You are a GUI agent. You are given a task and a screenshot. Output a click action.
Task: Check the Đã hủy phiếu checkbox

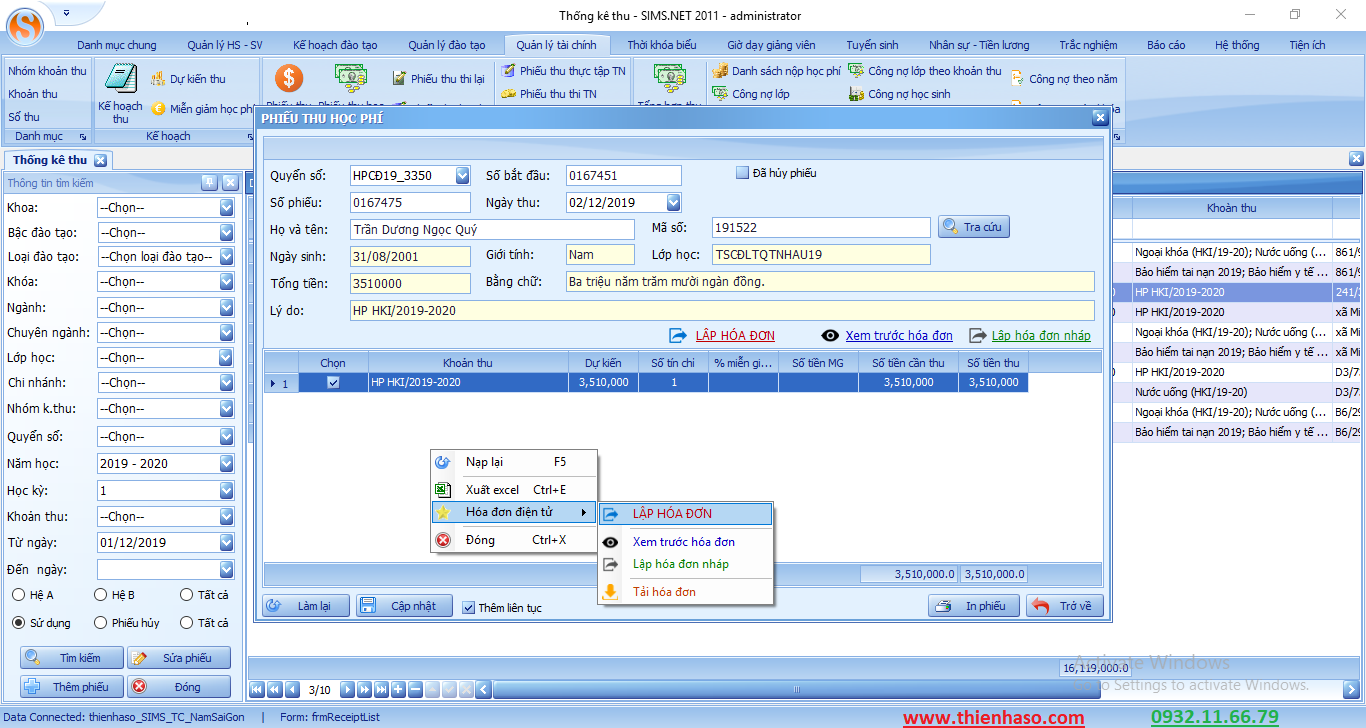[x=742, y=173]
